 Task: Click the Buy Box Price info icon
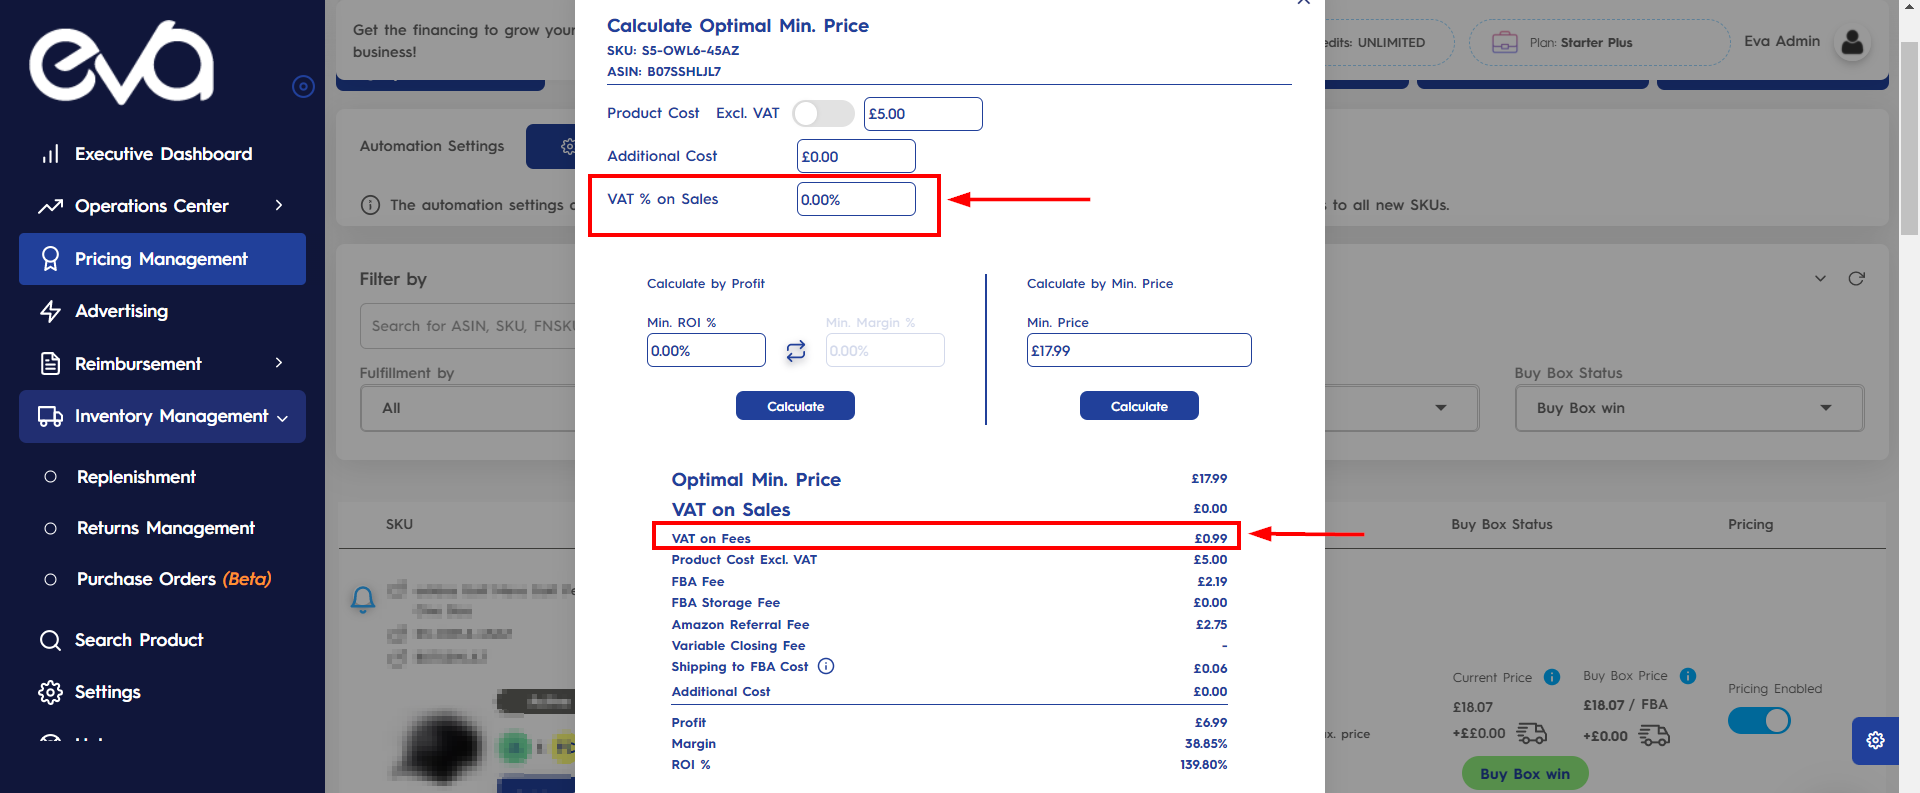1688,676
